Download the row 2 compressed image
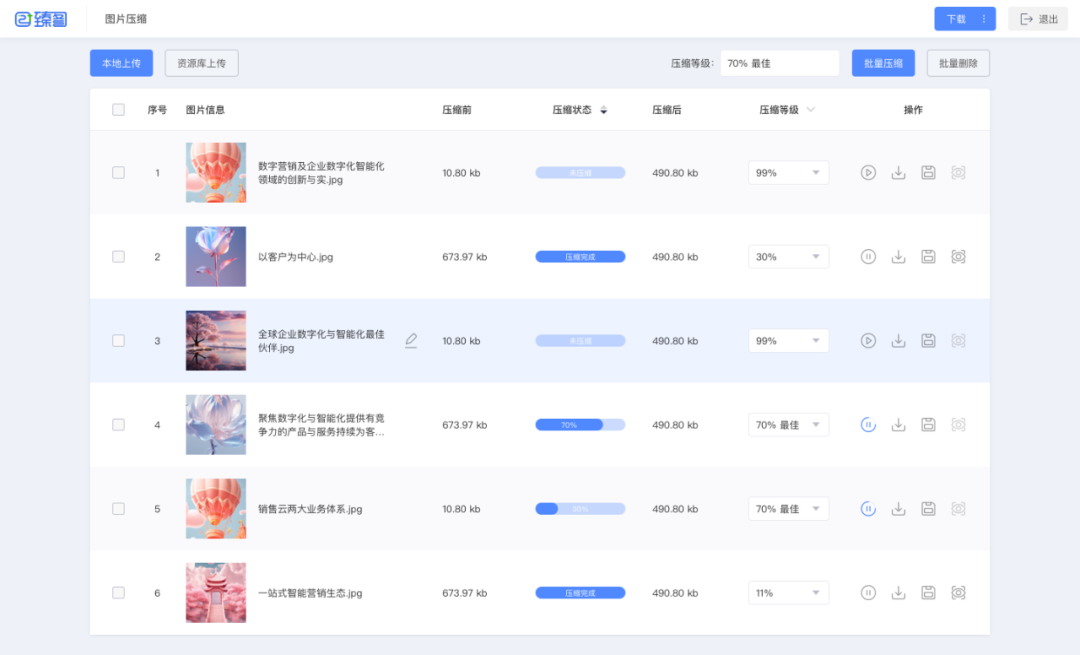Image resolution: width=1080 pixels, height=655 pixels. tap(898, 257)
